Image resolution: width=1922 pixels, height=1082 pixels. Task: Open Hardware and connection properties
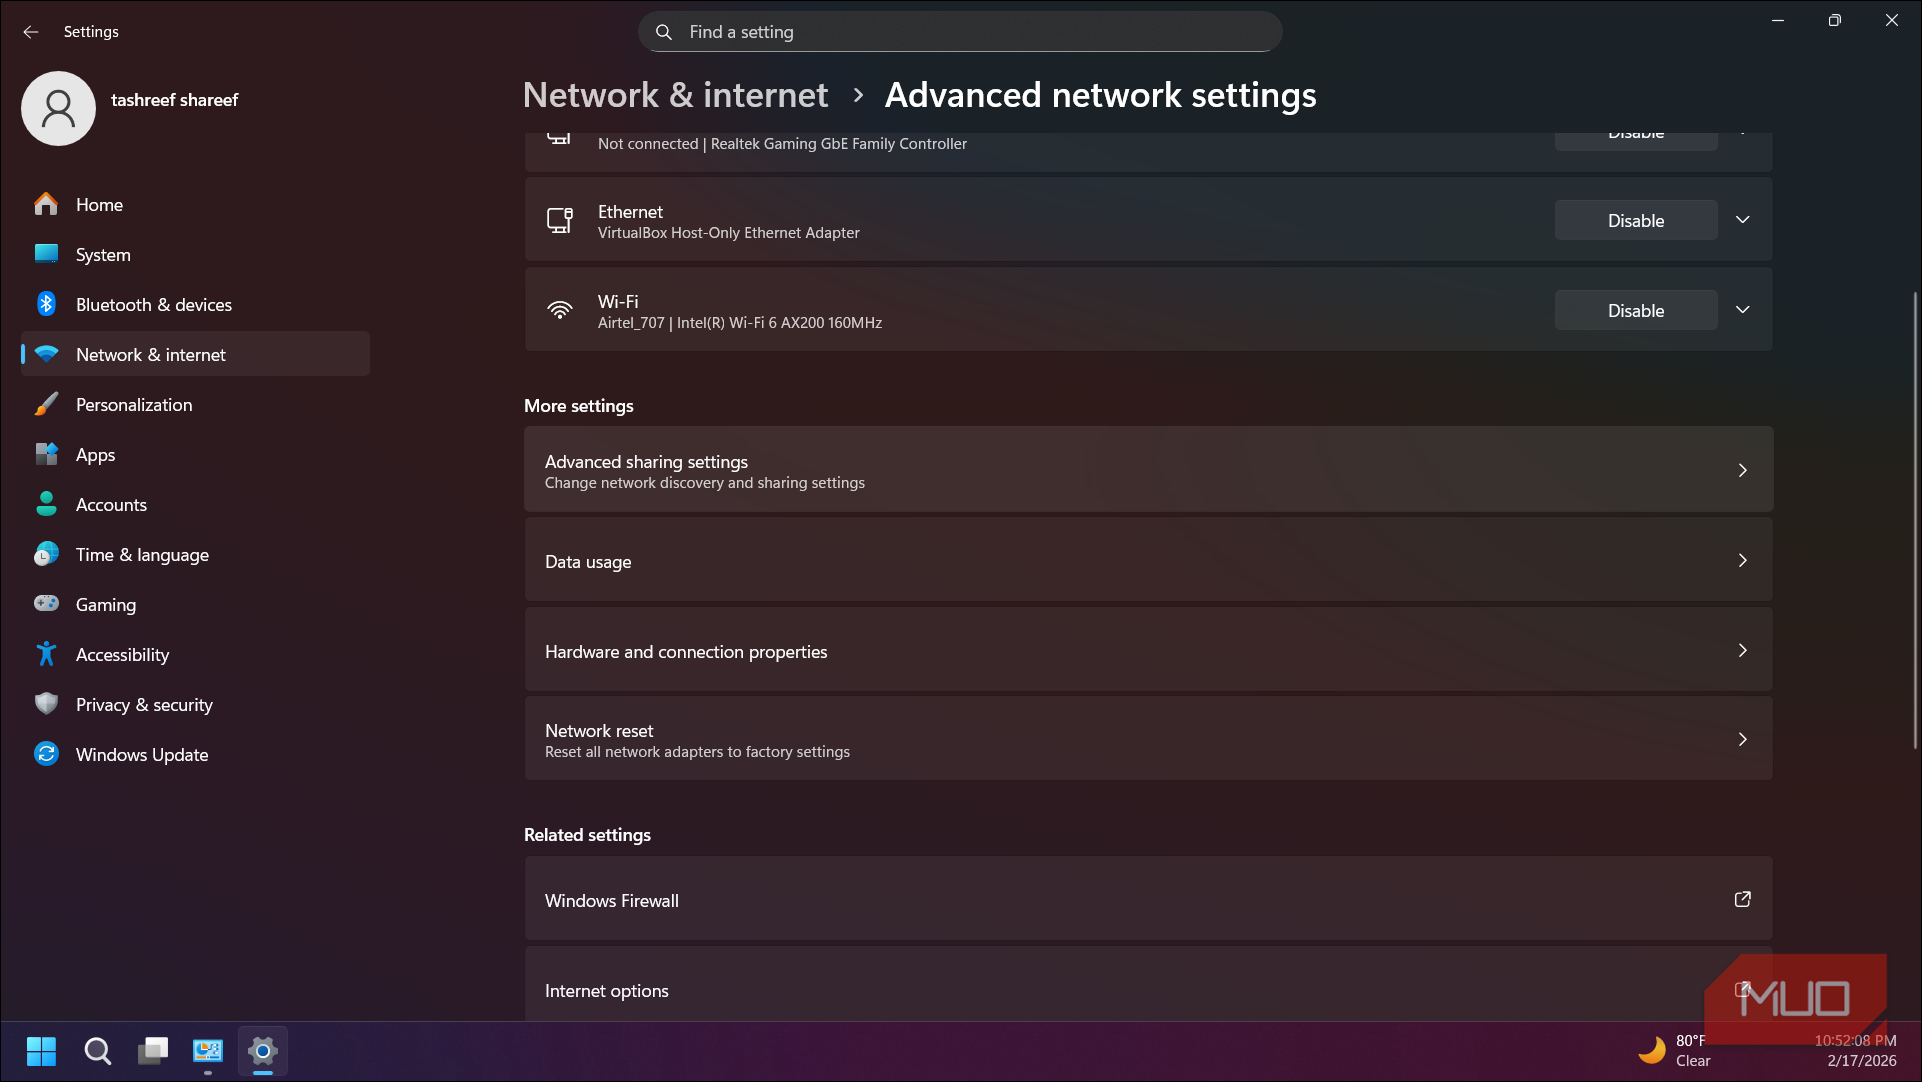(1148, 650)
